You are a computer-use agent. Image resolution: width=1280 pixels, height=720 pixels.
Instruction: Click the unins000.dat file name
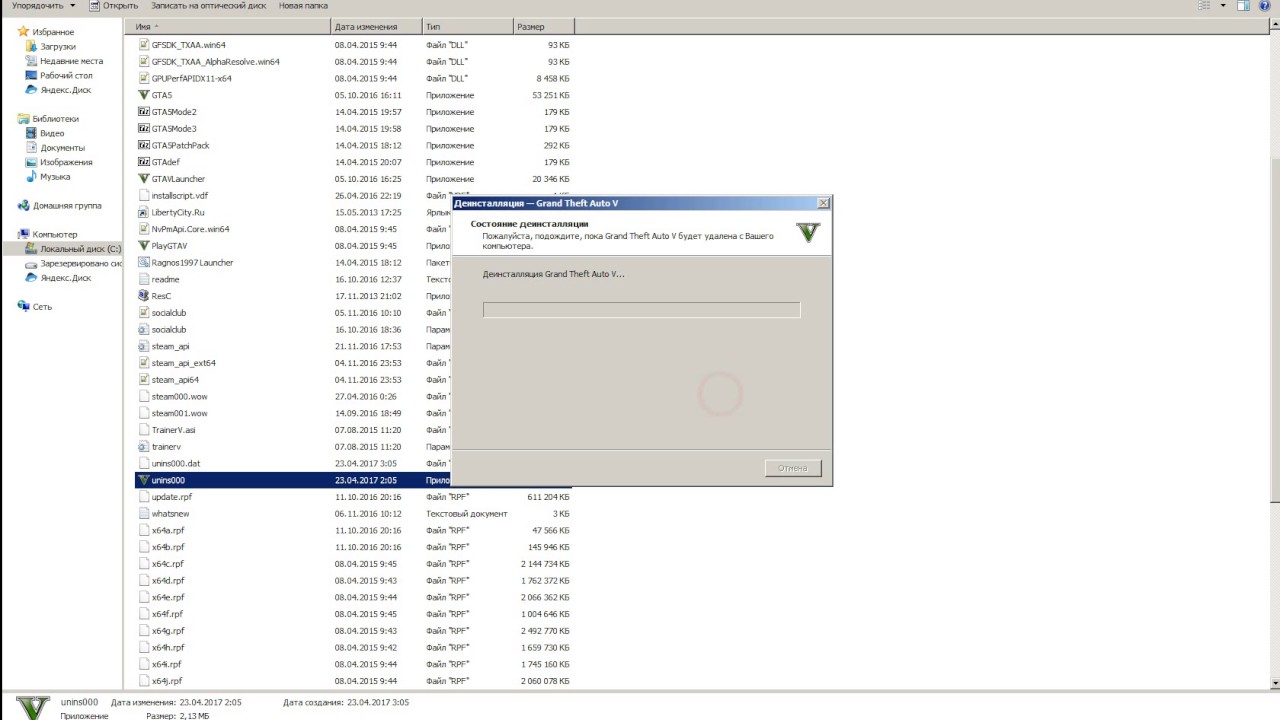click(x=176, y=463)
